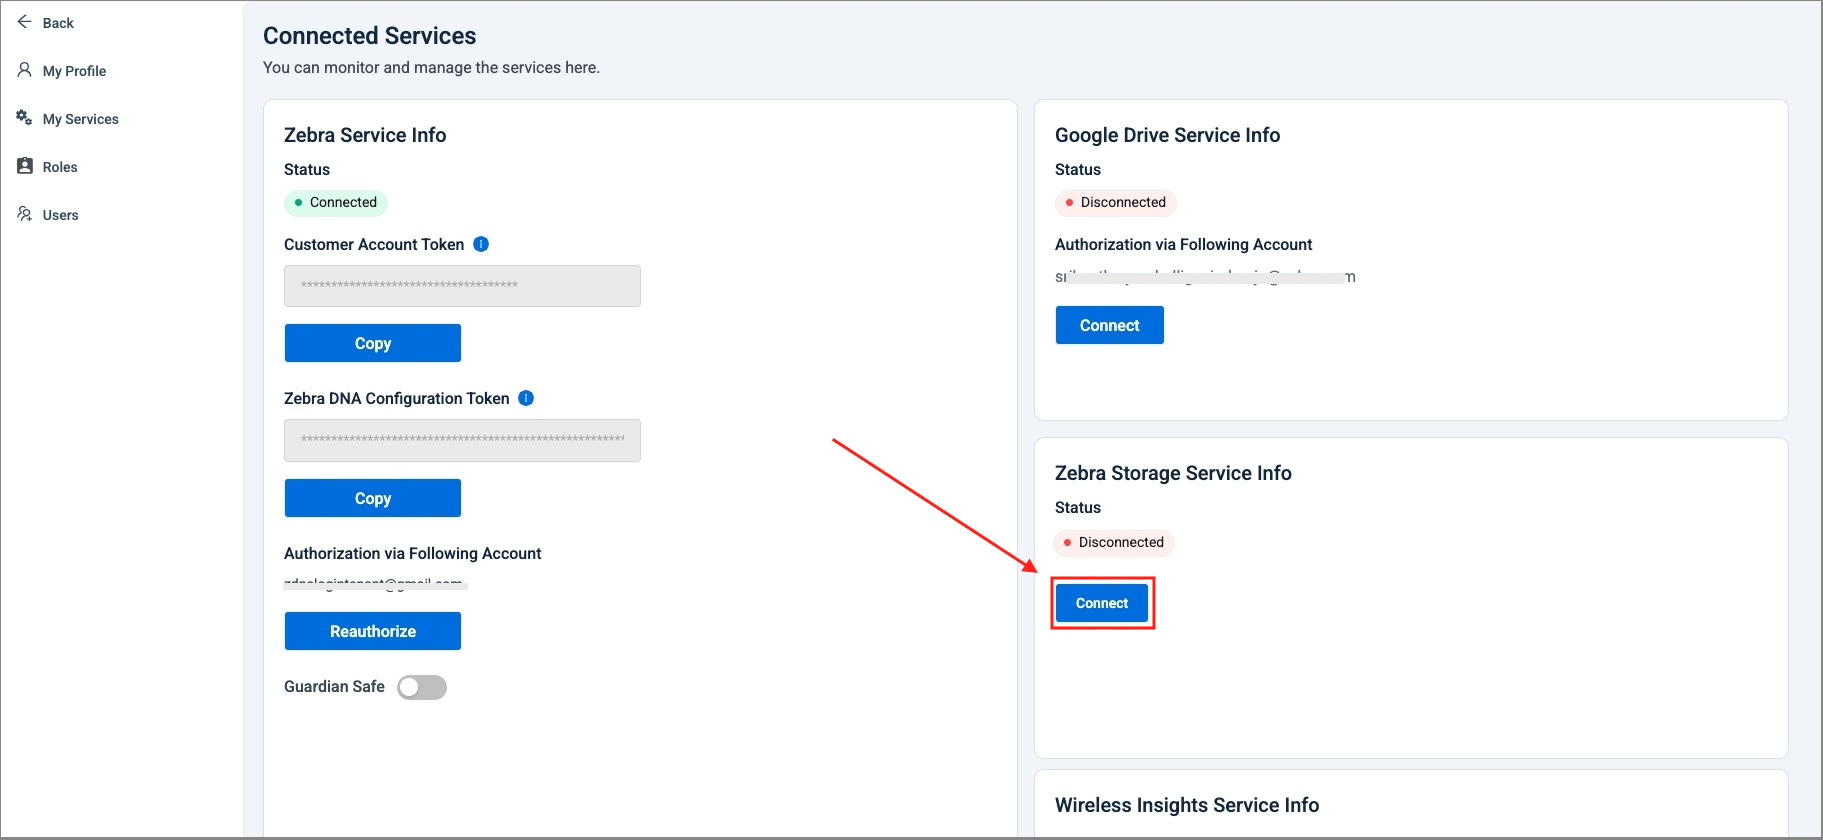Toggle the Guardian Safe switch

click(x=422, y=687)
